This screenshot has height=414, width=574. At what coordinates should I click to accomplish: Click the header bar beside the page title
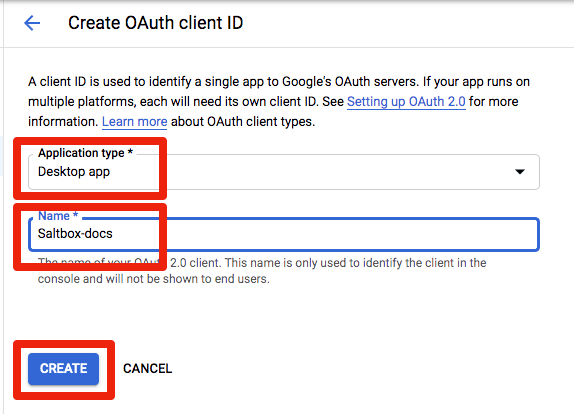pyautogui.click(x=403, y=23)
